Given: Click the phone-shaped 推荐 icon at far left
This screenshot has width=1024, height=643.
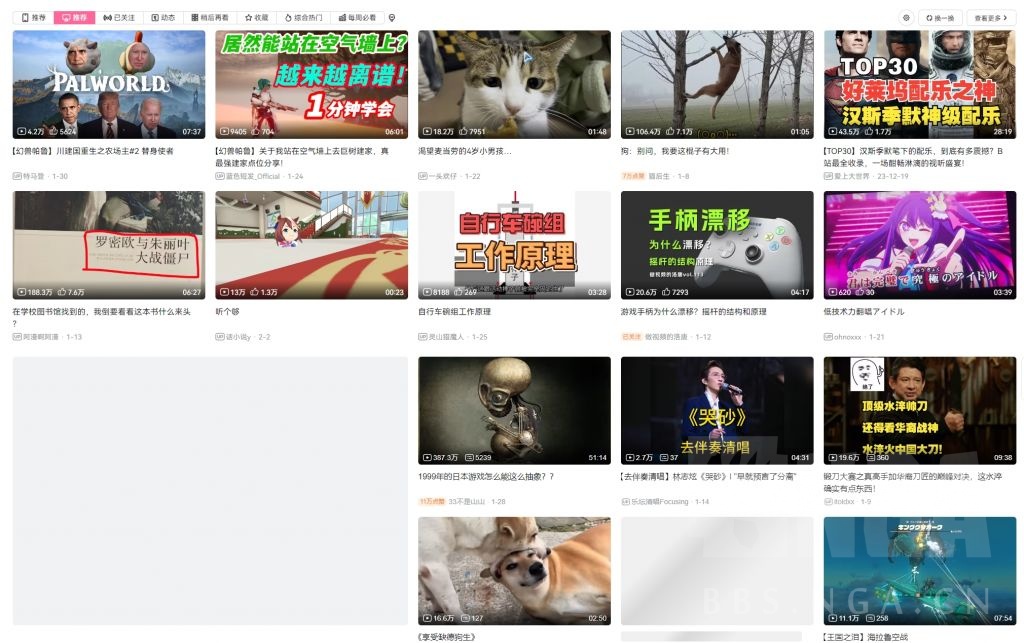Looking at the screenshot, I should [x=24, y=17].
